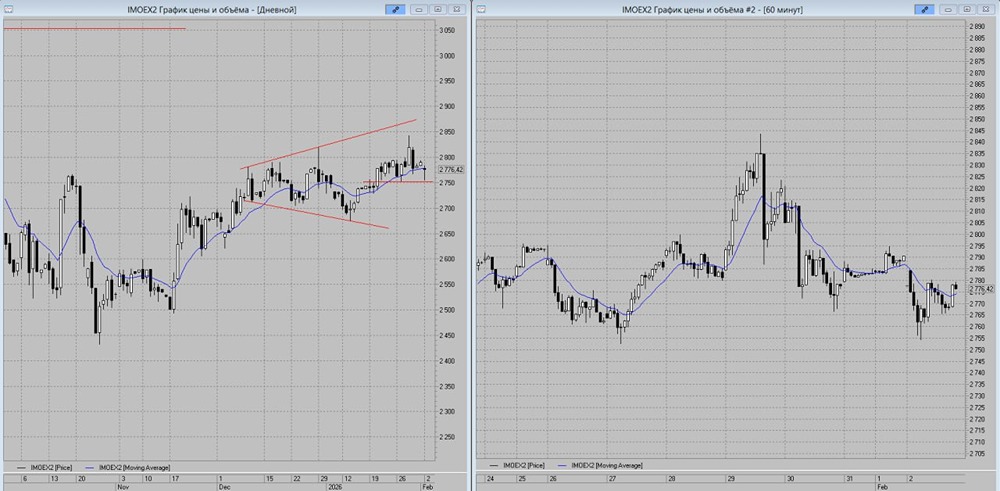Click the 2 450 price level on daily chart axis
The image size is (1000, 491).
click(446, 335)
